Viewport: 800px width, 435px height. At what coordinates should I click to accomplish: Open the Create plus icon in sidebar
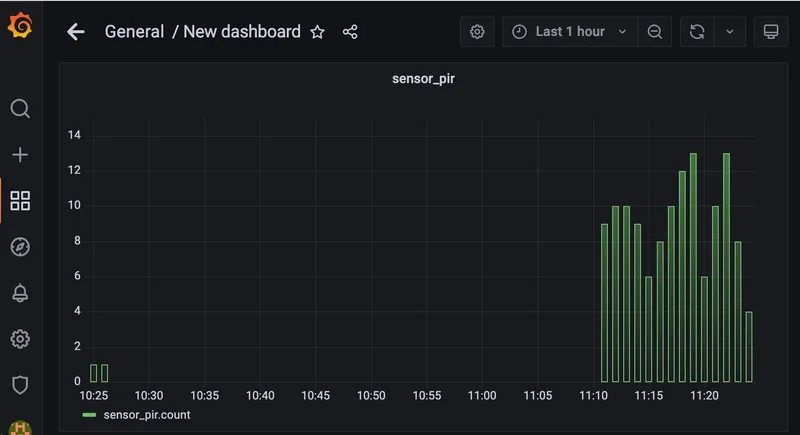(x=20, y=155)
